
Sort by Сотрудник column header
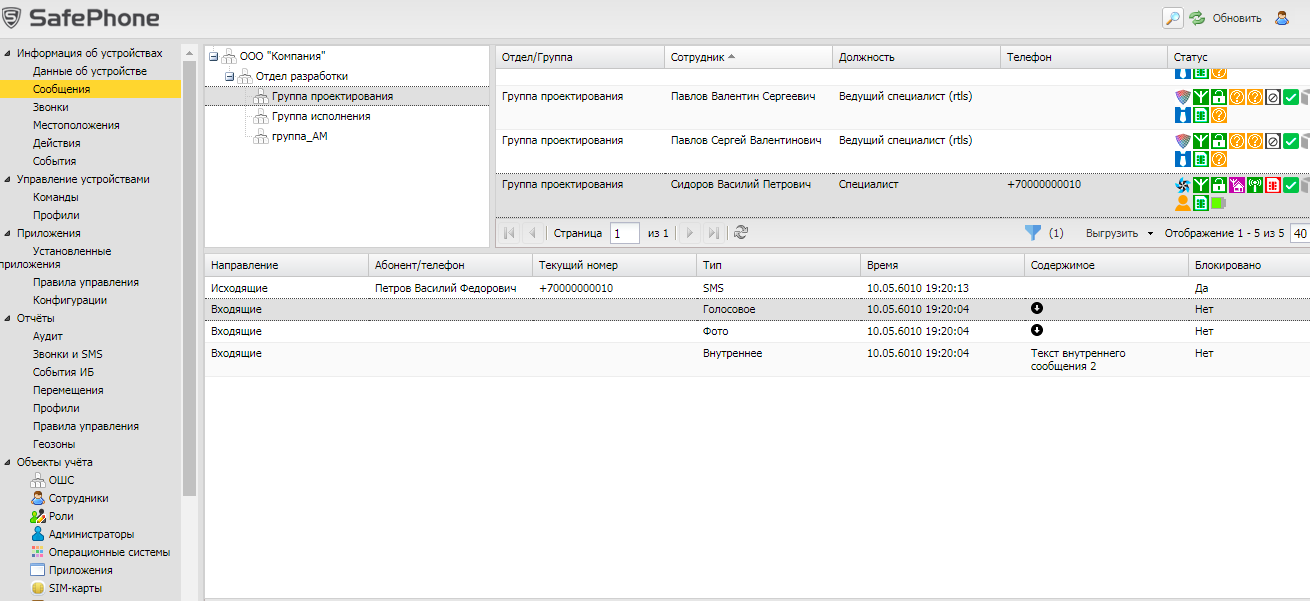coord(748,58)
